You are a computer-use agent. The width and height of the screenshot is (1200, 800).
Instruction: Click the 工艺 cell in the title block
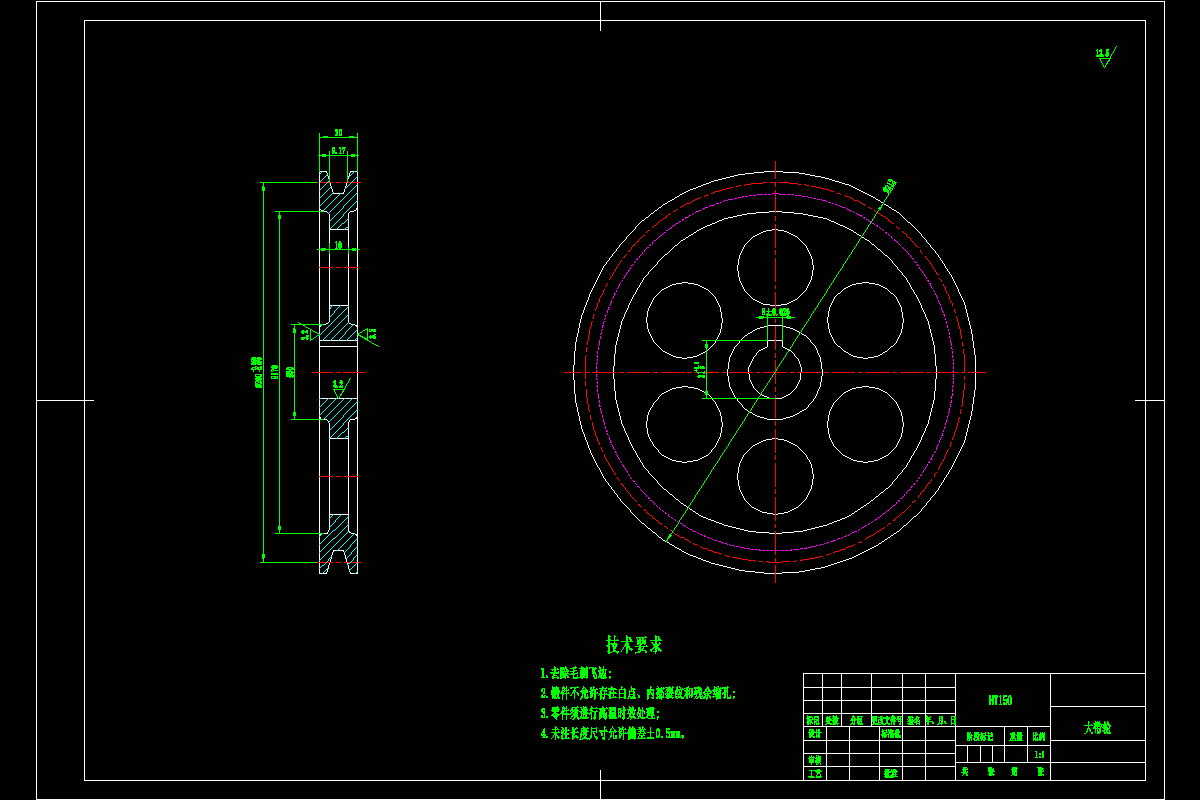pos(814,773)
